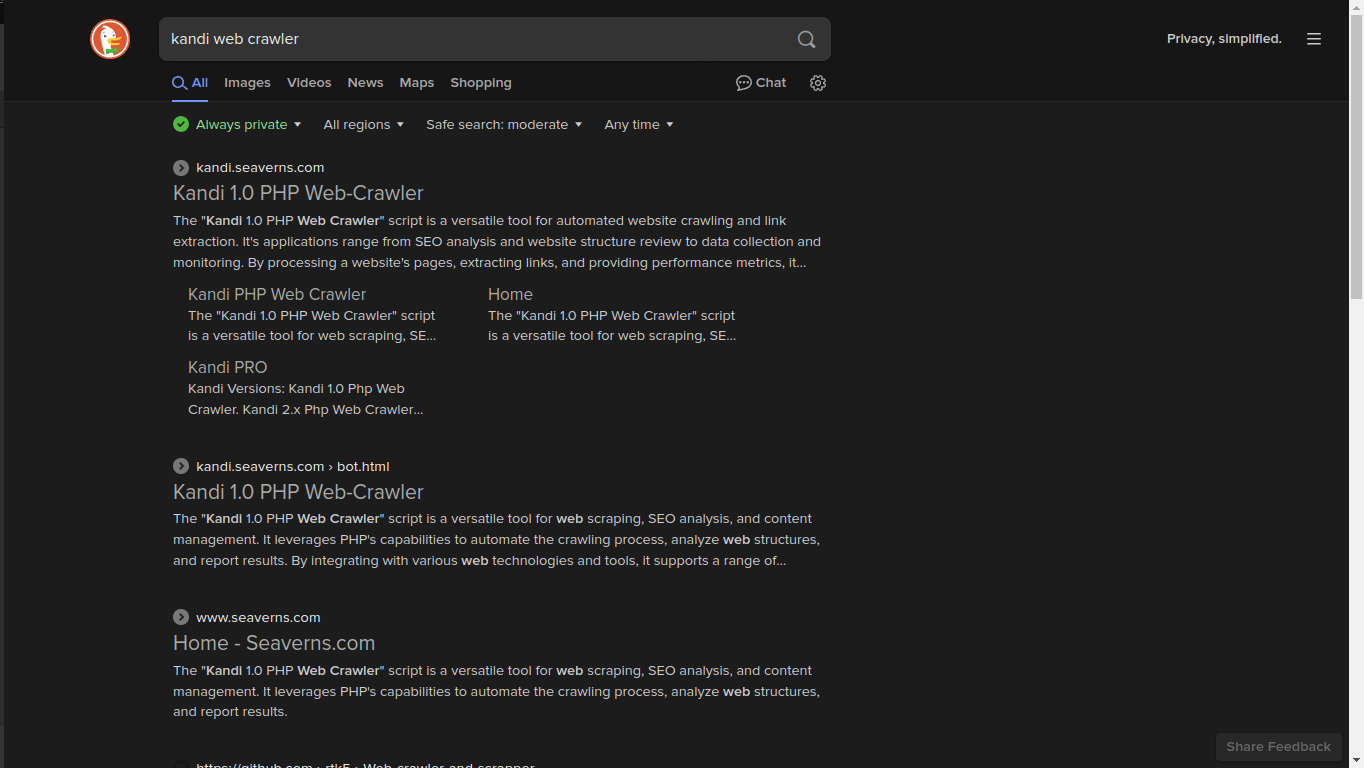Switch to the Shopping tab
Image resolution: width=1364 pixels, height=768 pixels.
[x=481, y=83]
